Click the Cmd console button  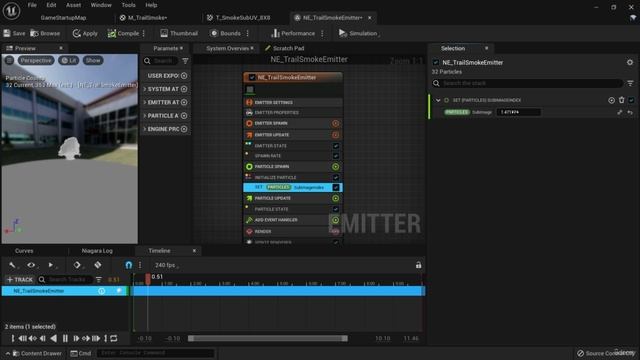(x=81, y=353)
